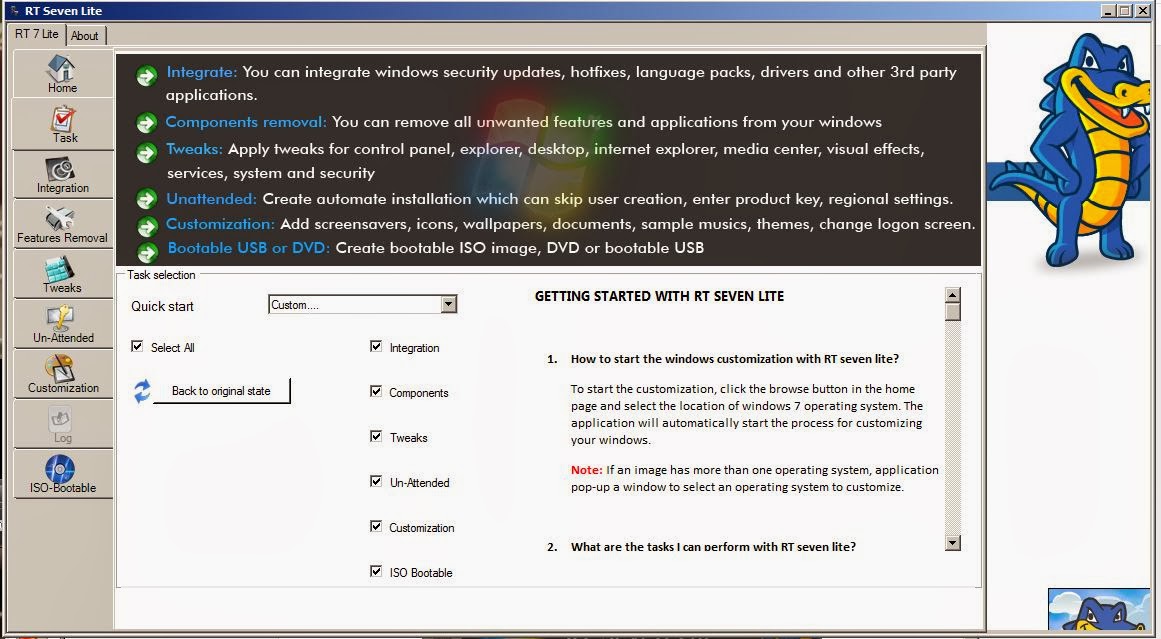Viewport: 1161px width, 639px height.
Task: Open the Integration sidebar icon
Action: [62, 175]
